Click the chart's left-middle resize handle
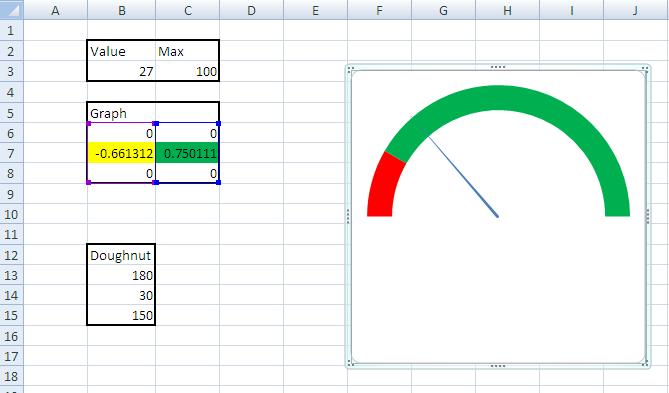The width and height of the screenshot is (669, 393). (348, 216)
